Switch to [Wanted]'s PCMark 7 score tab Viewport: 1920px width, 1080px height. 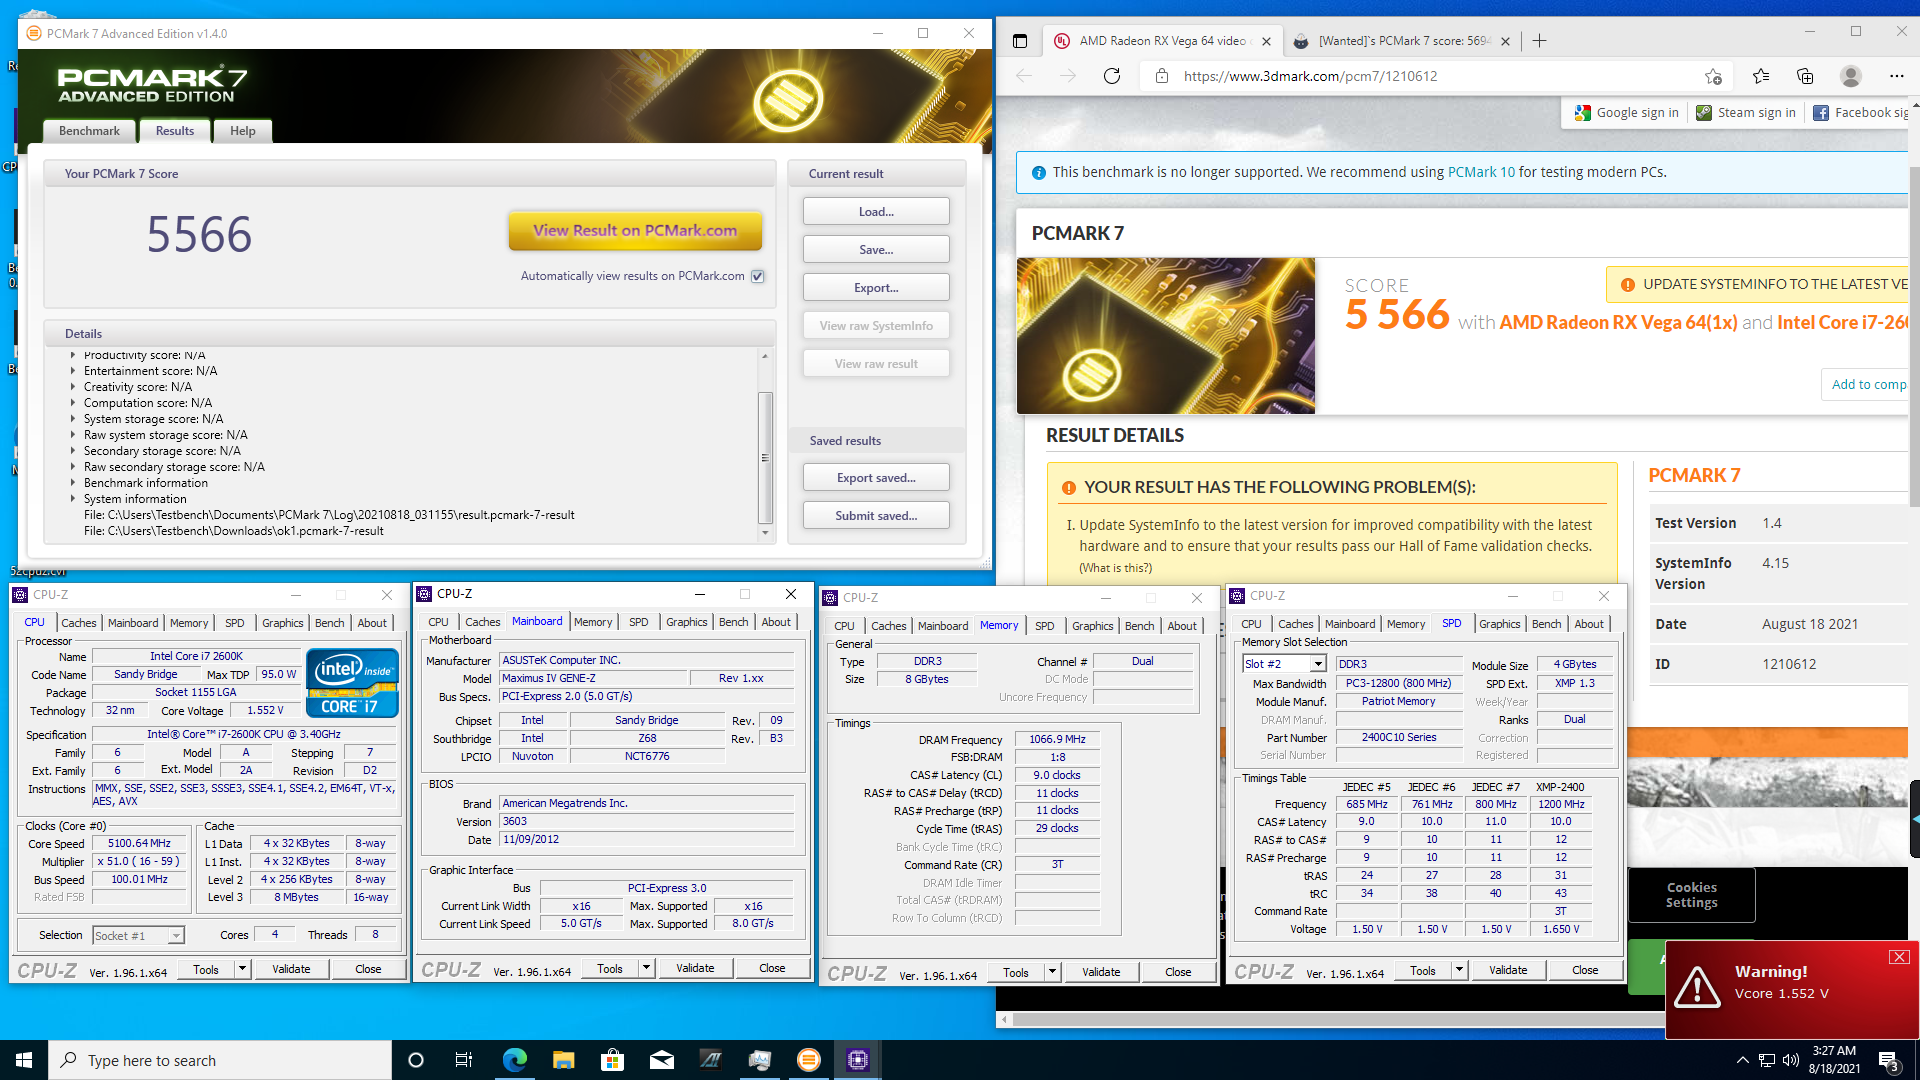(x=1403, y=41)
